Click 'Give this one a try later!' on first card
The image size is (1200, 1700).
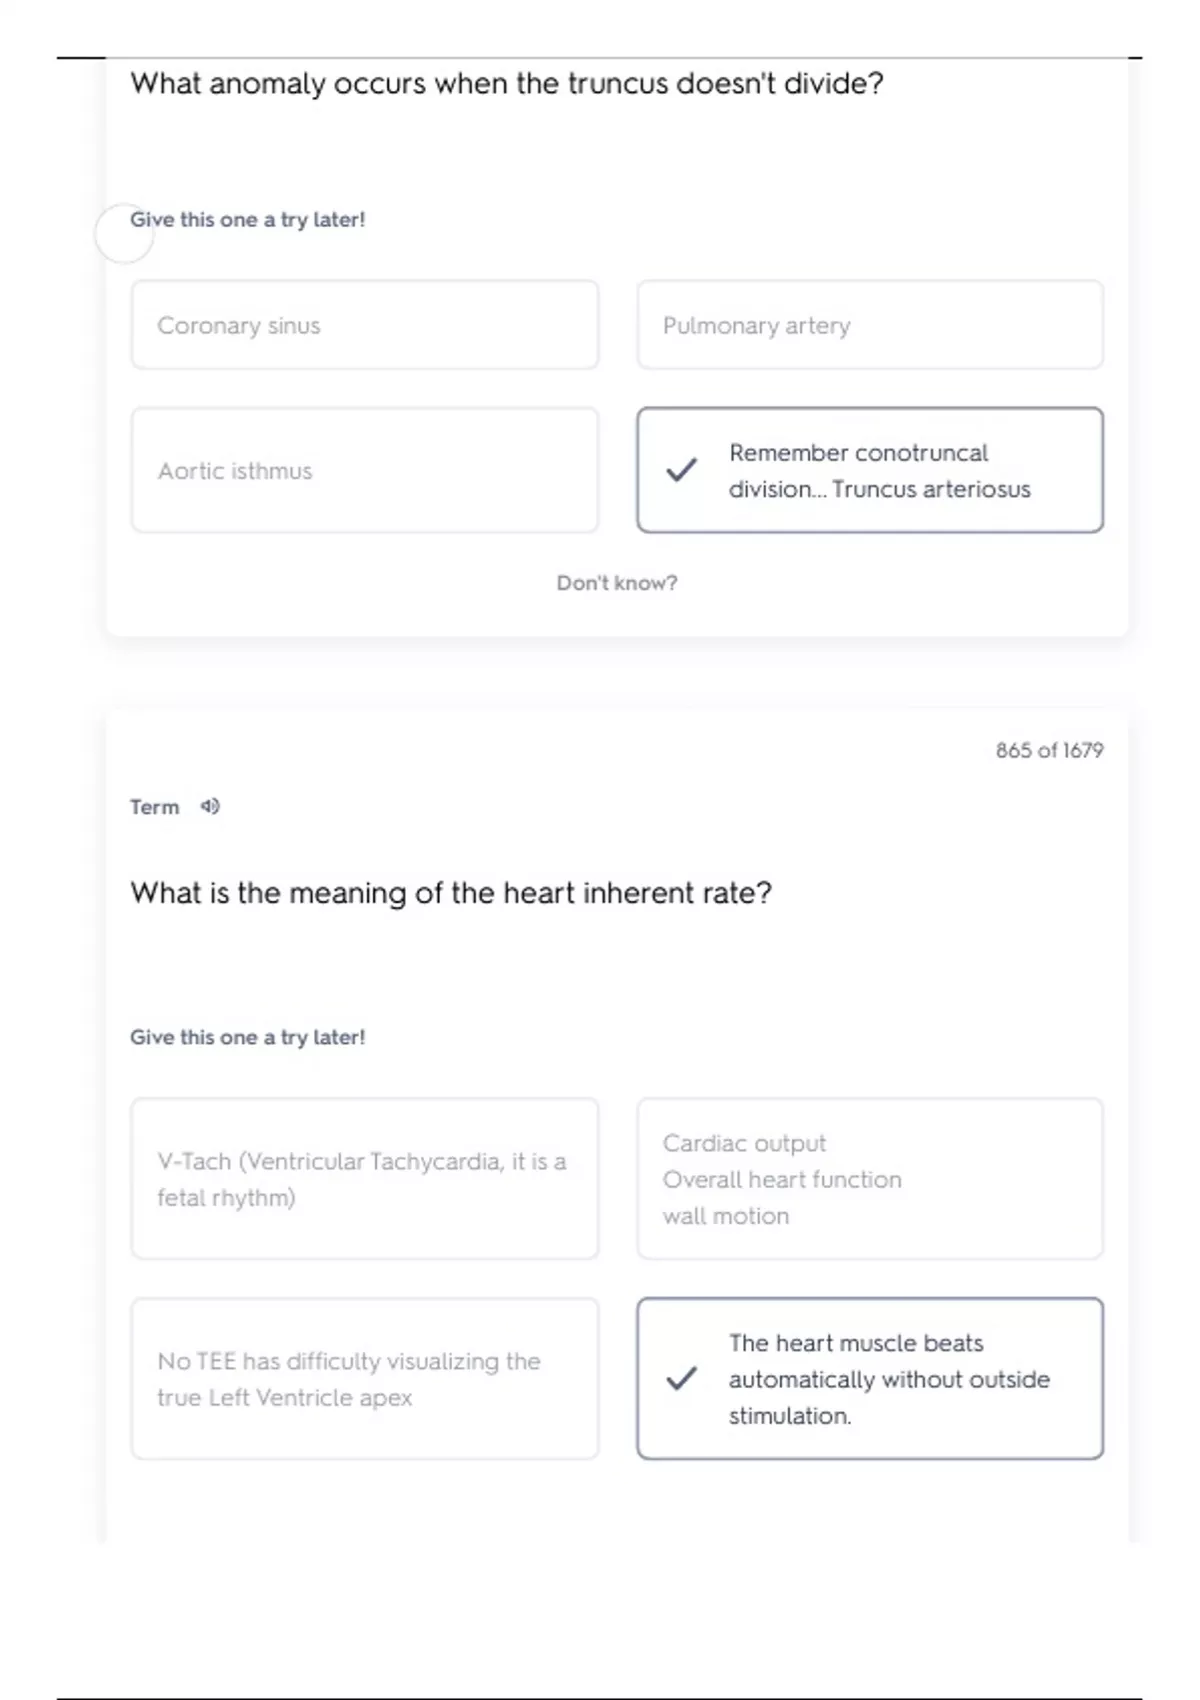(248, 220)
